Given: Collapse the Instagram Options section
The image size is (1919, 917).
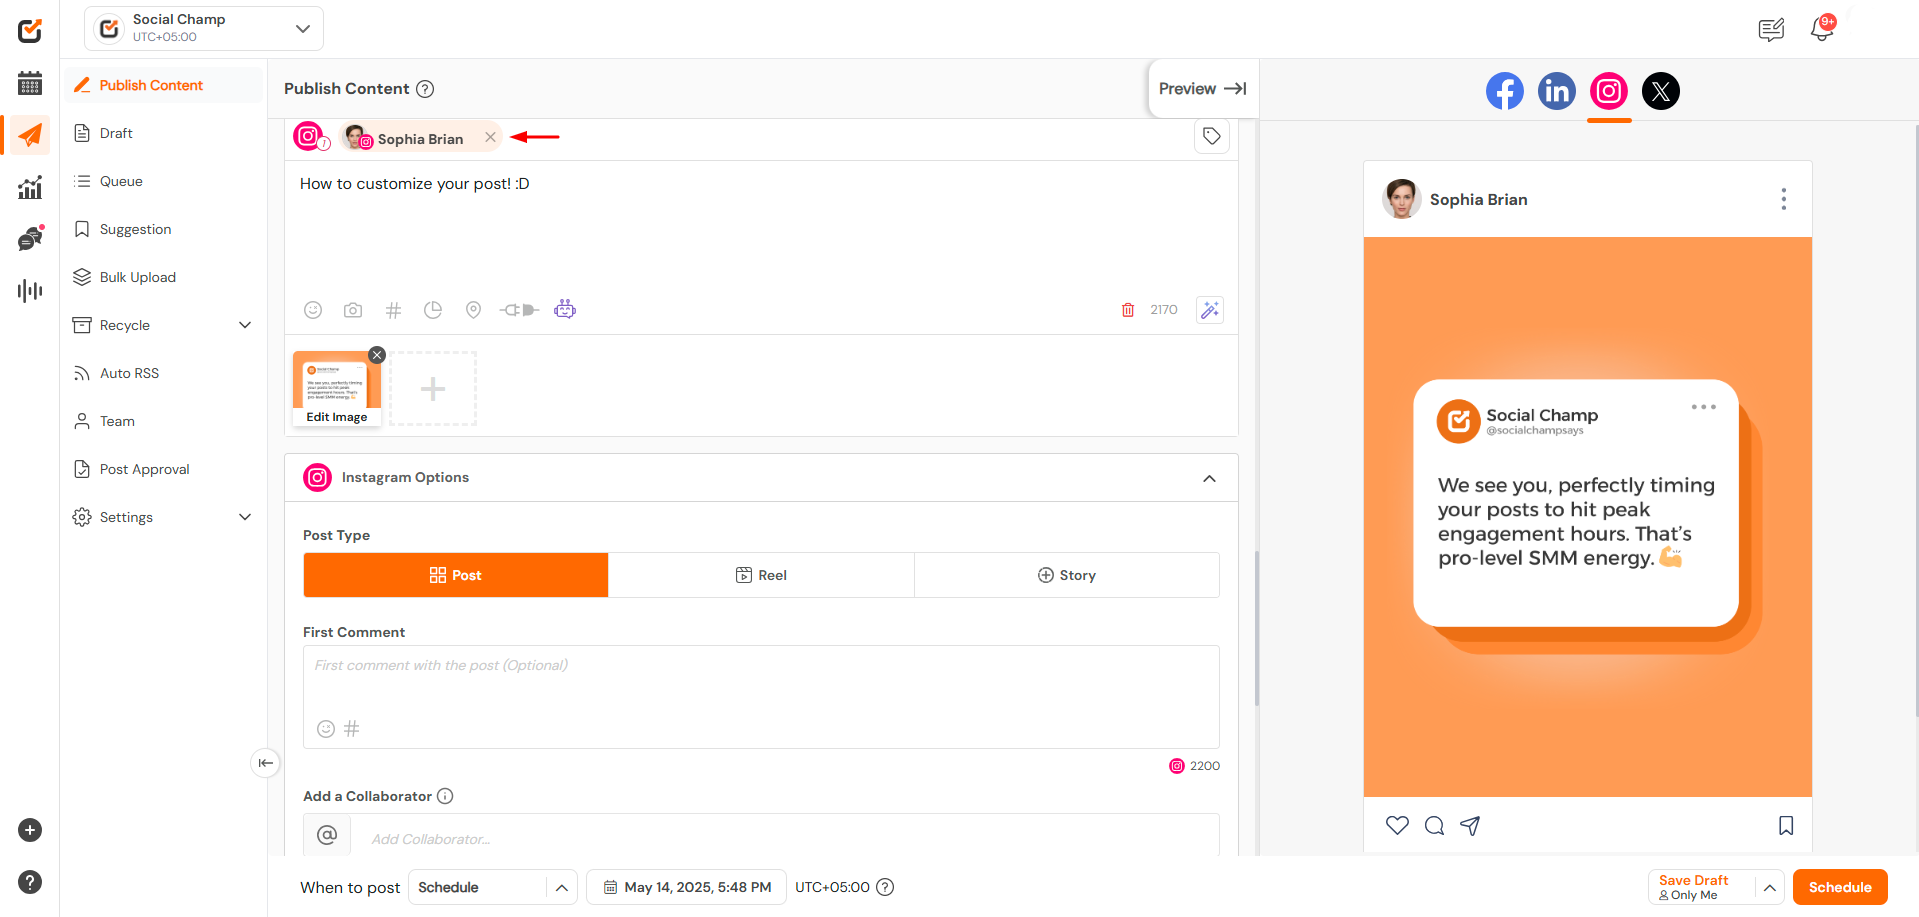Looking at the screenshot, I should coord(1209,478).
